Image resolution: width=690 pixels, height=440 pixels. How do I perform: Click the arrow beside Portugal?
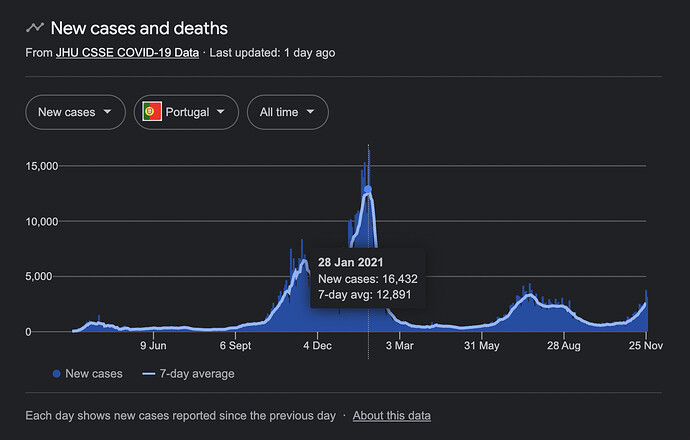221,112
